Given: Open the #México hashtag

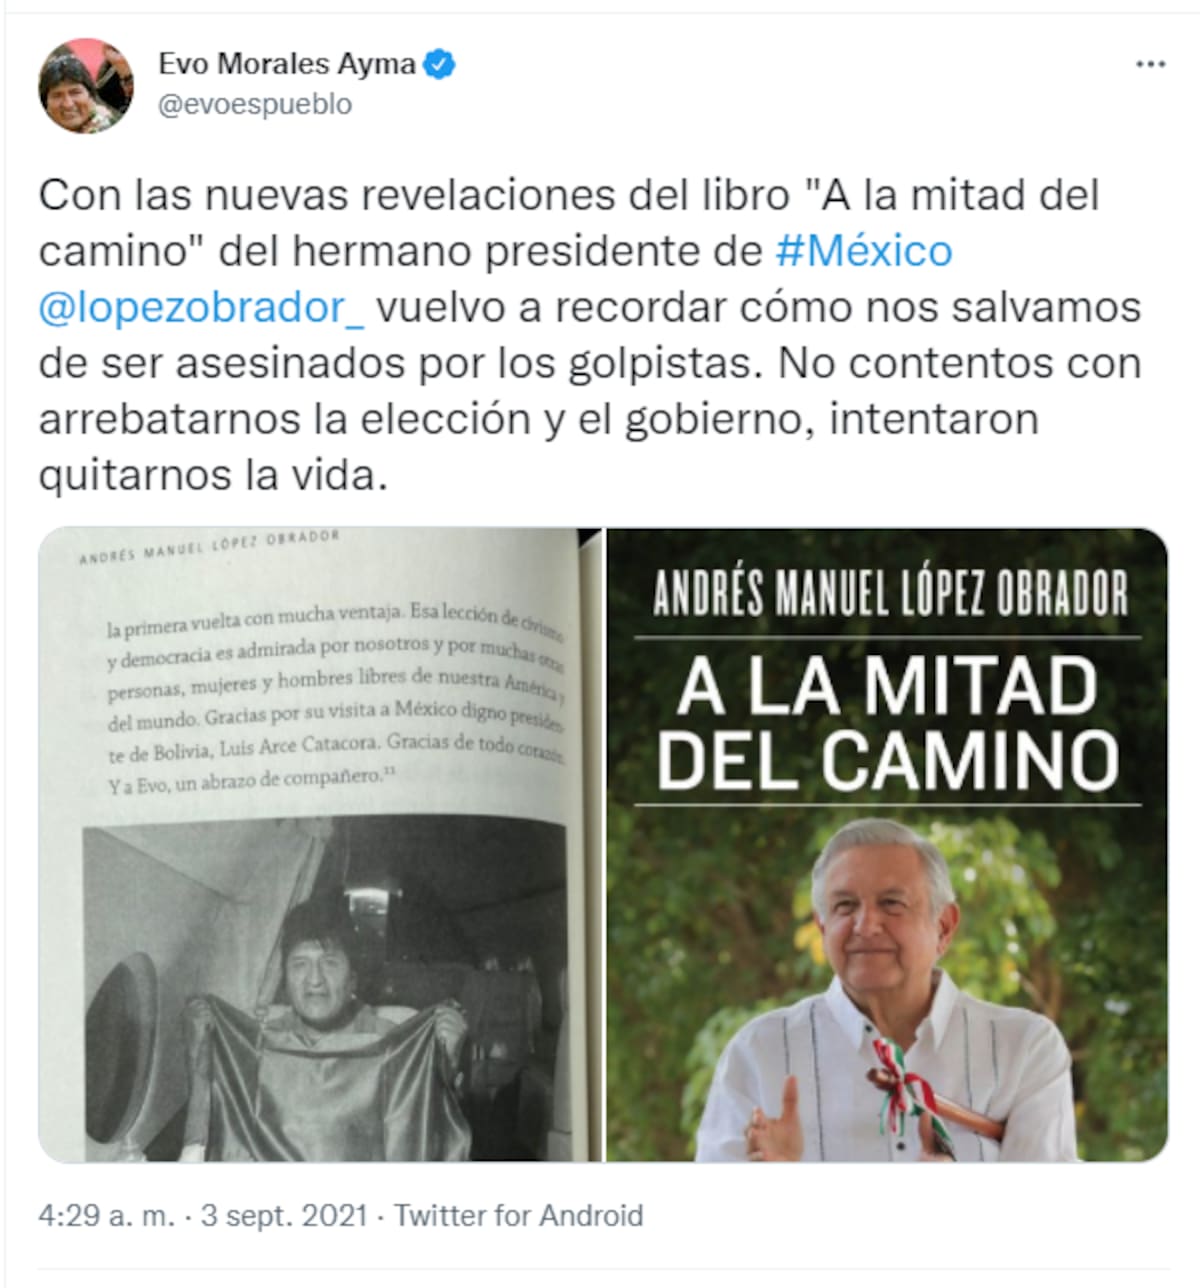Looking at the screenshot, I should (x=864, y=251).
